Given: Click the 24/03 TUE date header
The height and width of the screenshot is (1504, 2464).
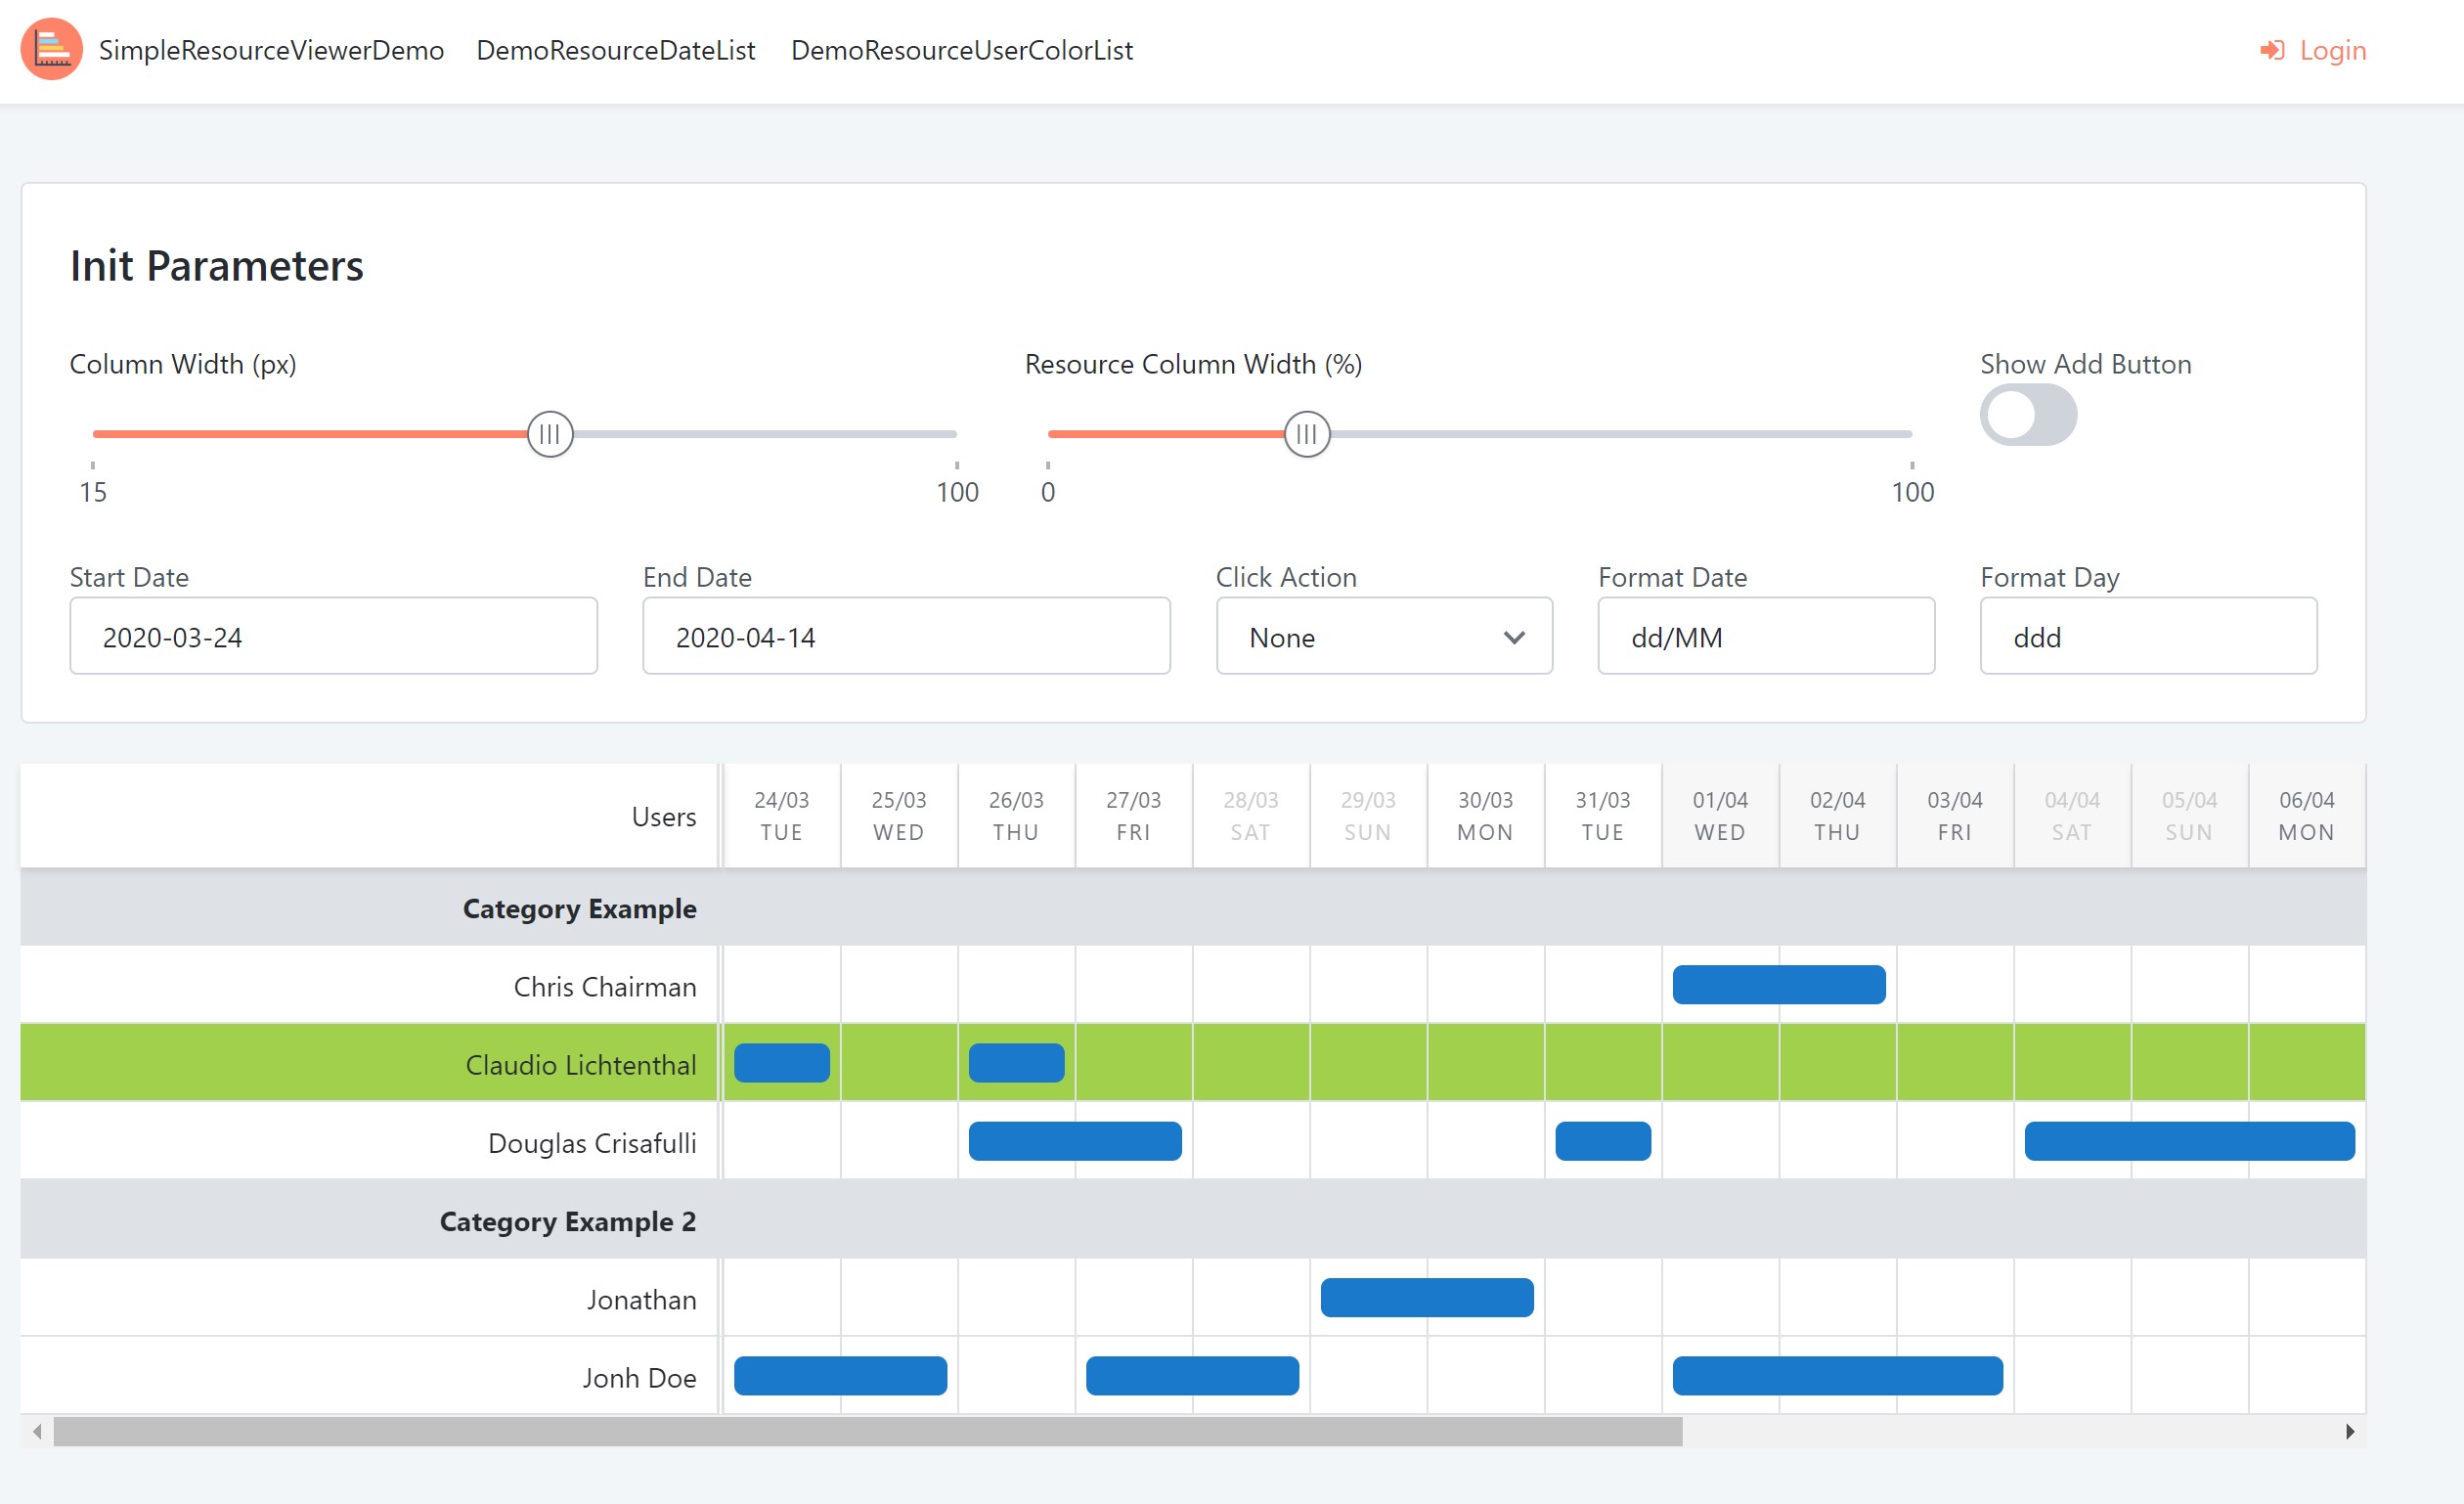Looking at the screenshot, I should pos(782,816).
